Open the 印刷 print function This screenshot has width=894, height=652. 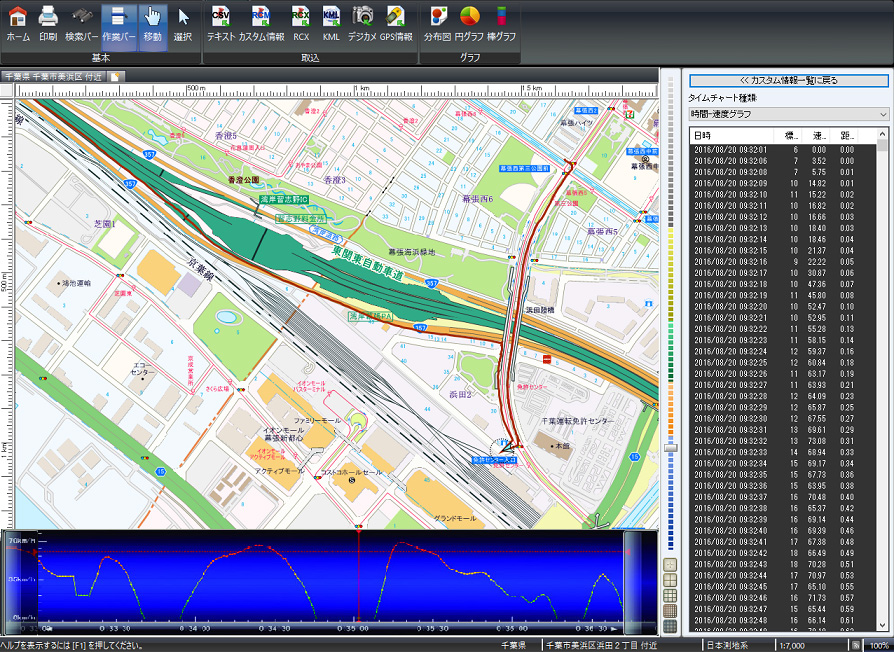tap(48, 25)
